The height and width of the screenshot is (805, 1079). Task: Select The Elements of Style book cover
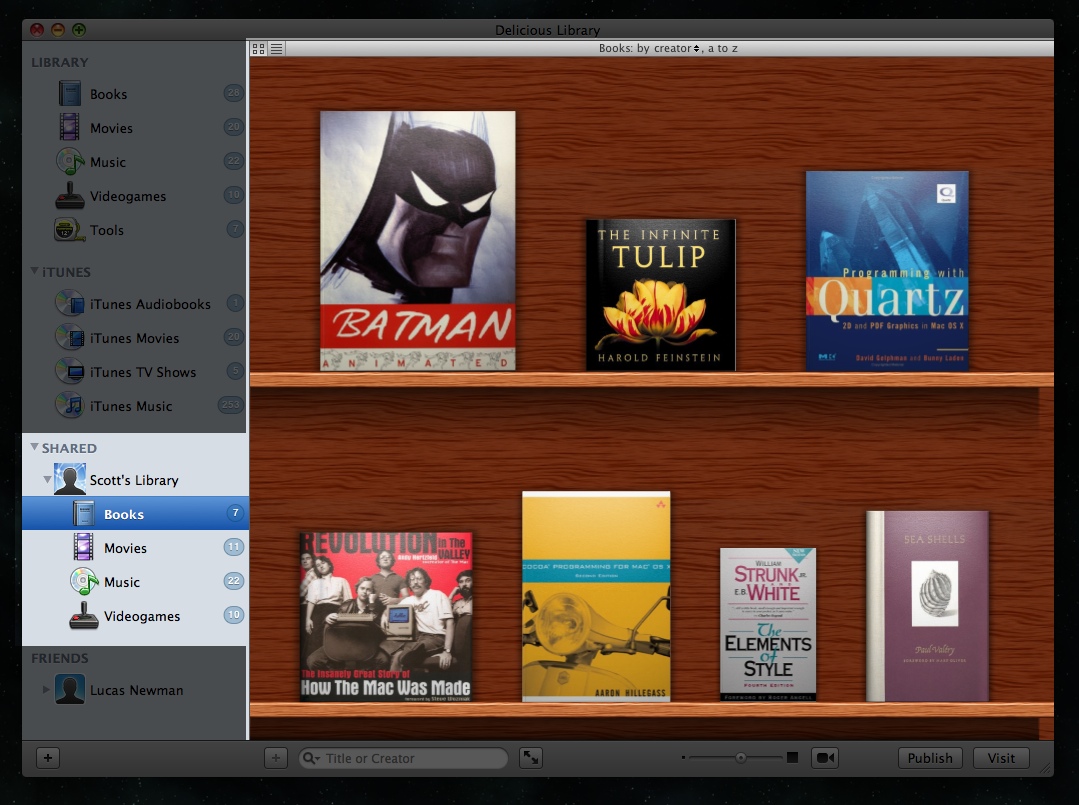tap(768, 624)
